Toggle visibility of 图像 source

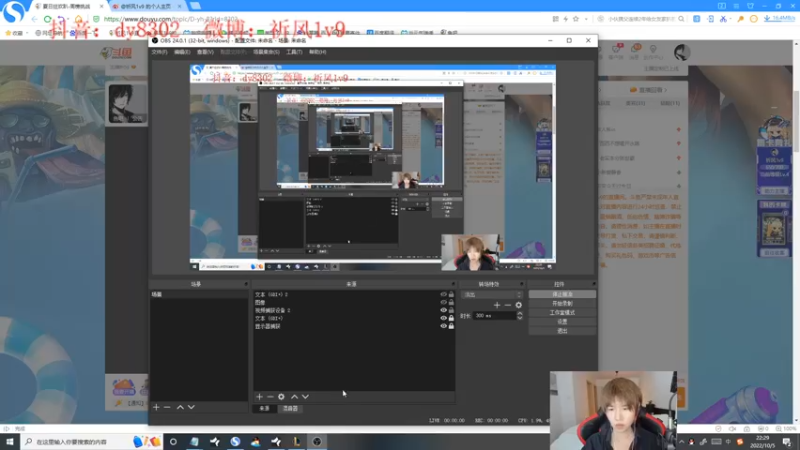pyautogui.click(x=443, y=303)
